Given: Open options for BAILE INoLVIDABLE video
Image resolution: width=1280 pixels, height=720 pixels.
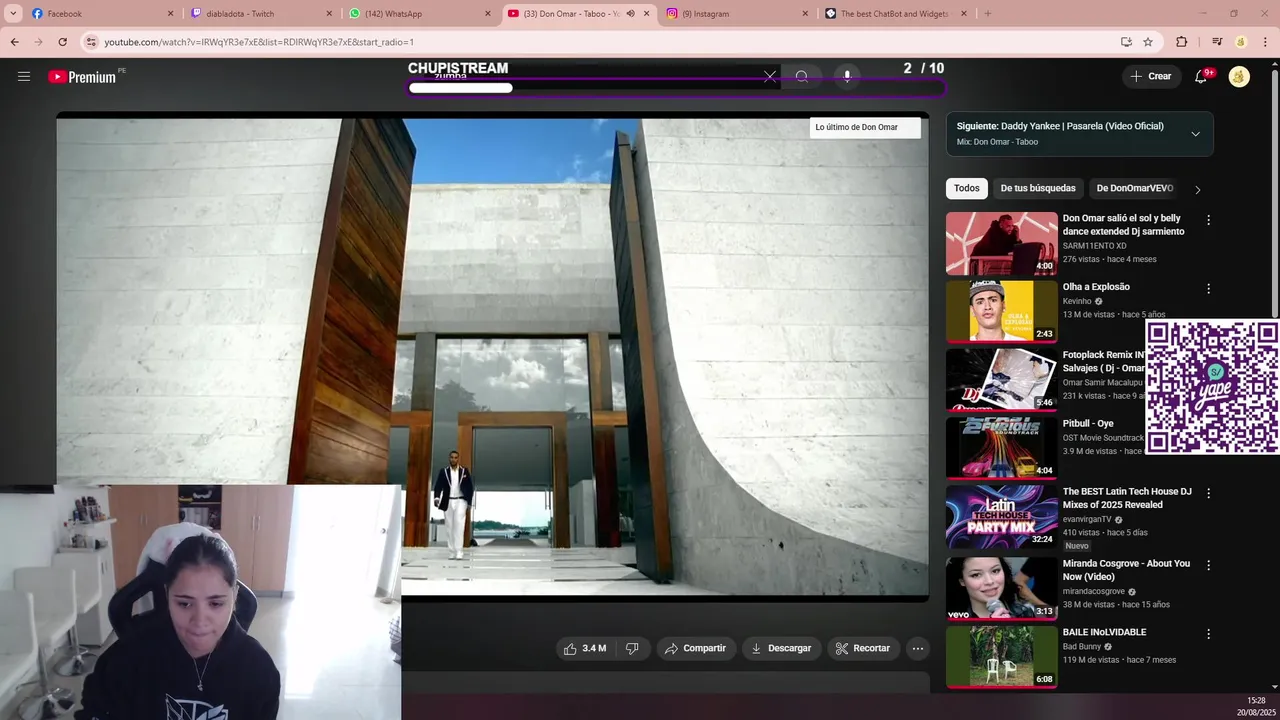Looking at the screenshot, I should click(1208, 634).
